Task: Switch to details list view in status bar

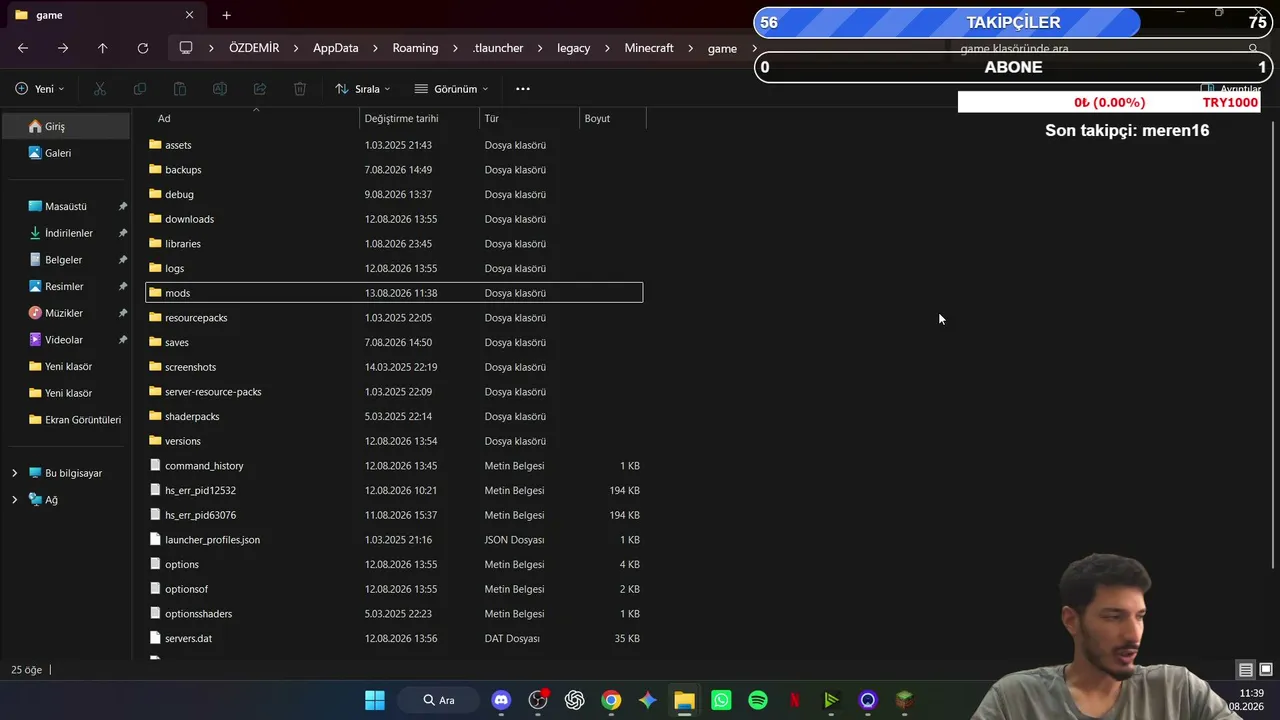Action: (x=1246, y=670)
